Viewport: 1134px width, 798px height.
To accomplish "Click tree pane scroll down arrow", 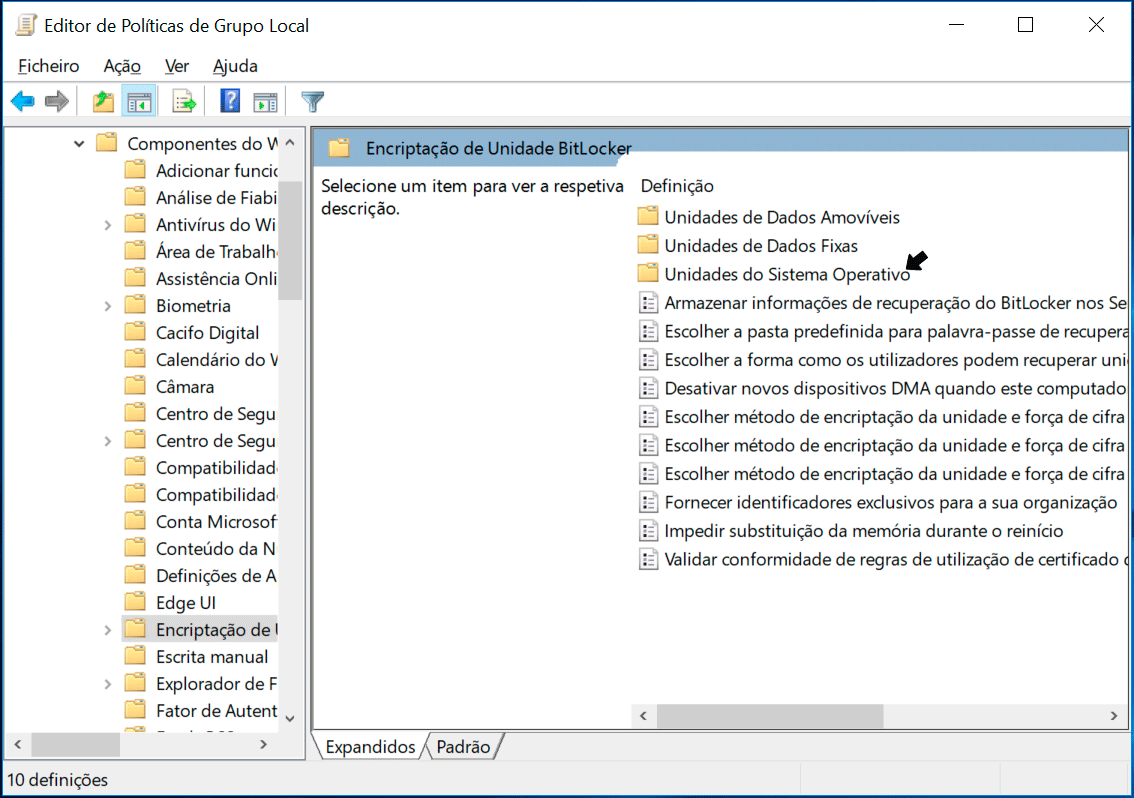I will point(290,718).
